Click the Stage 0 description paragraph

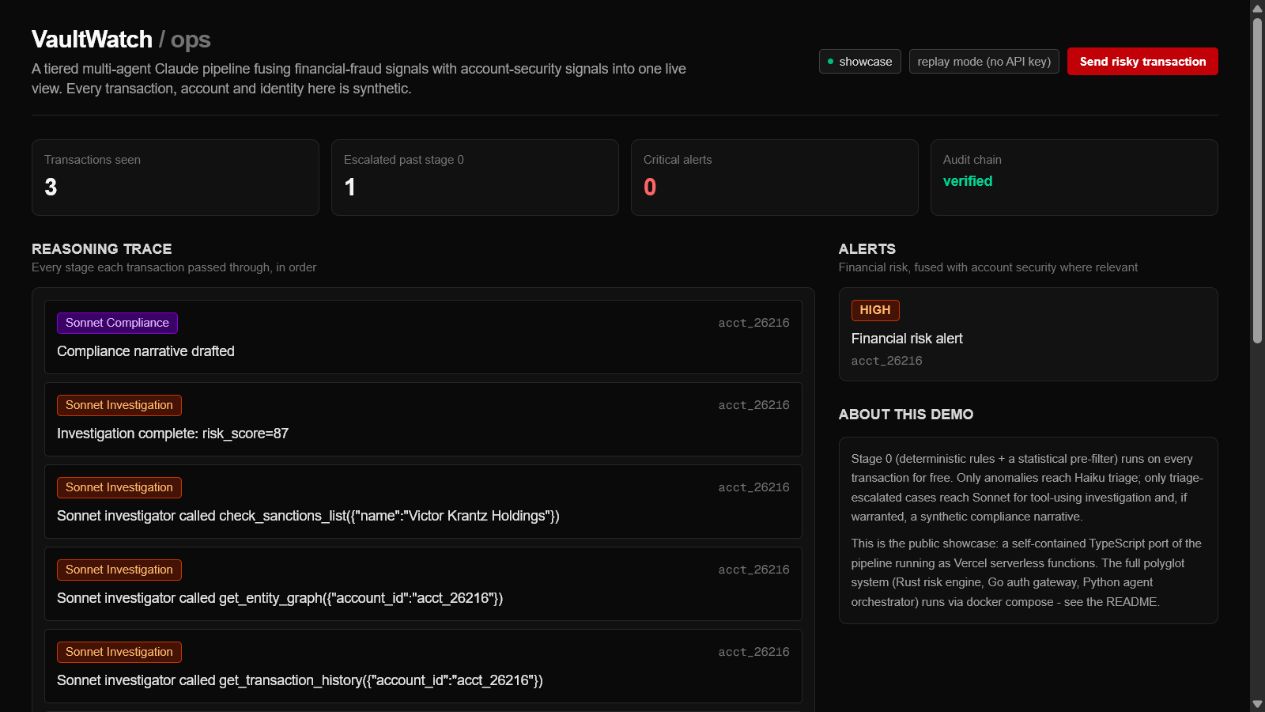coord(1028,488)
